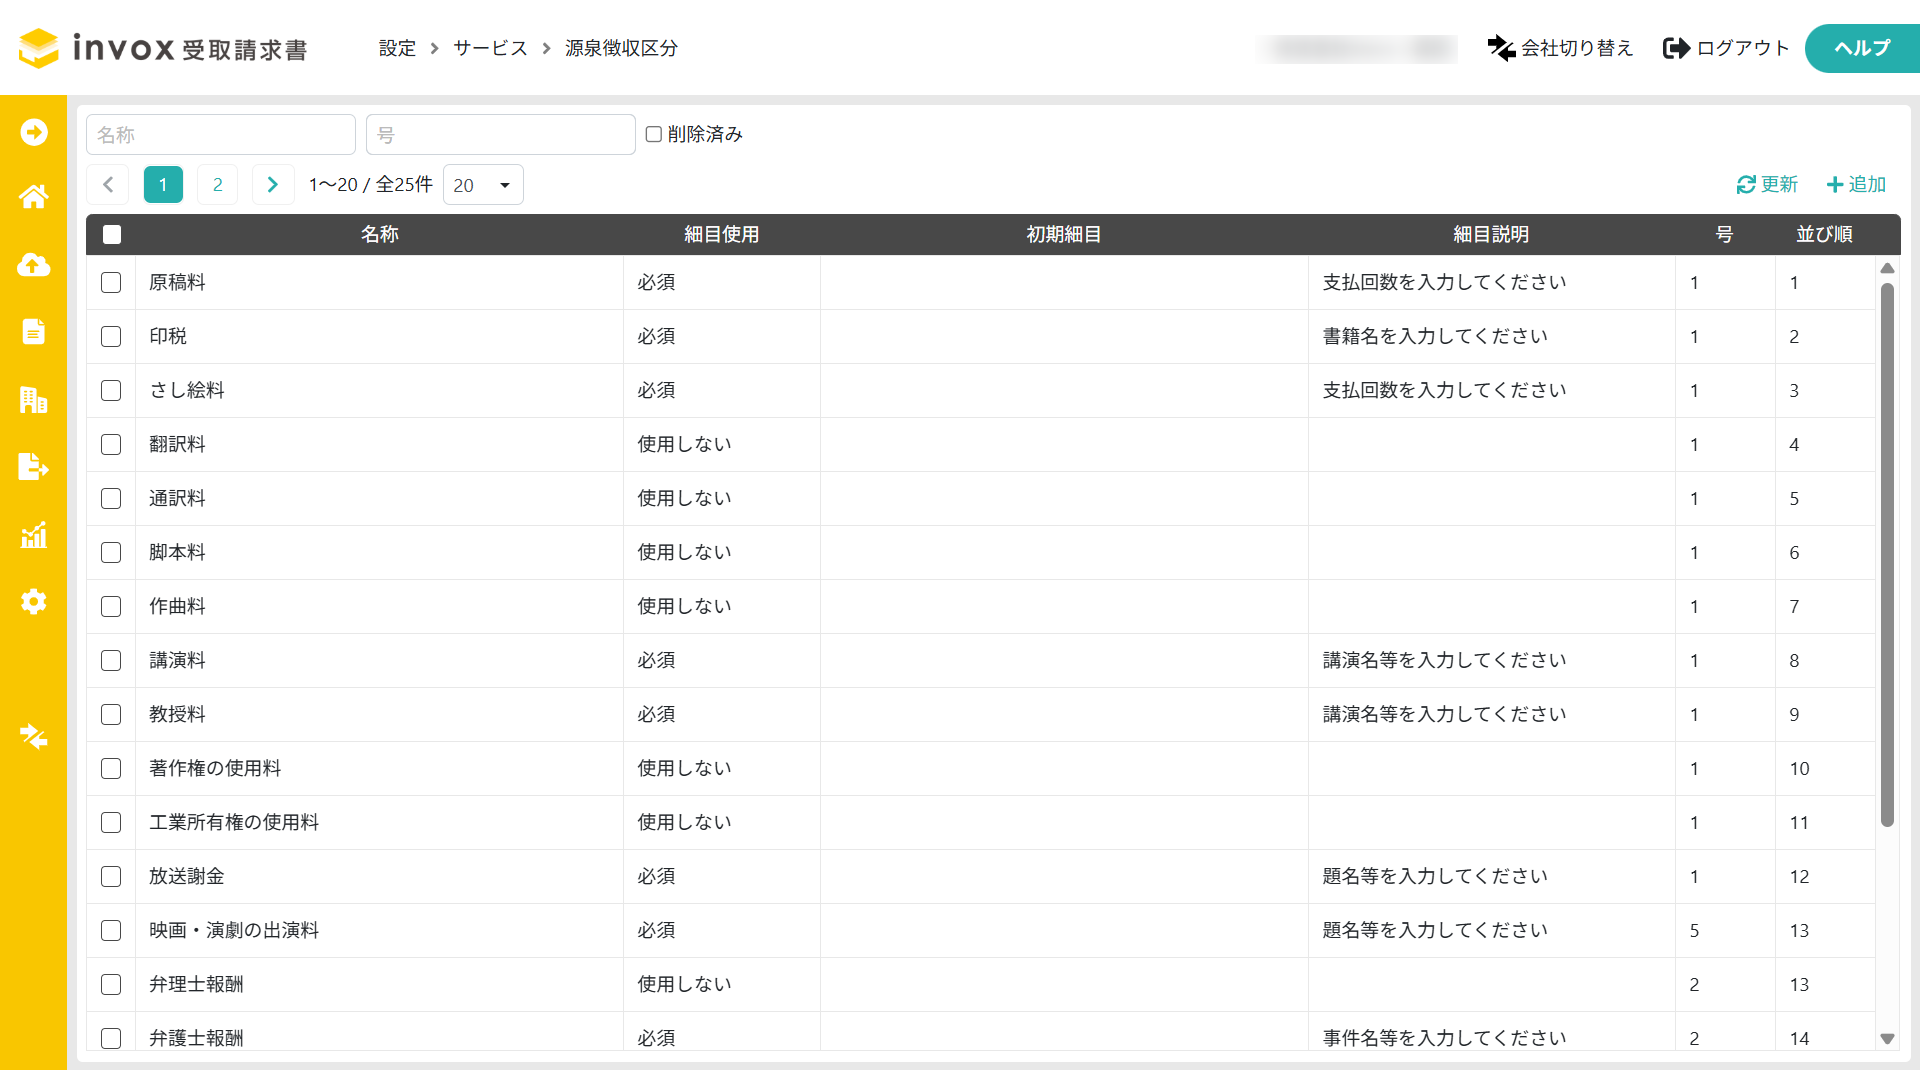This screenshot has width=1920, height=1070.
Task: Tick the select-all header checkbox
Action: pos(112,234)
